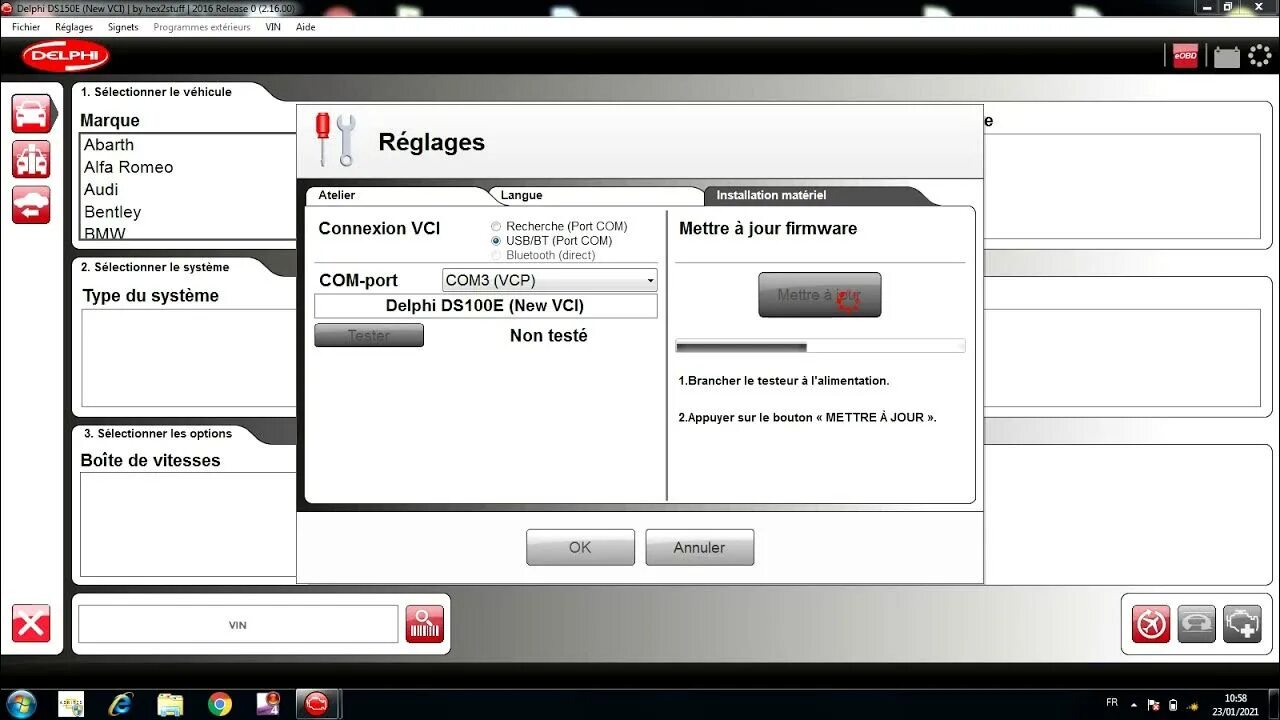Click the OK button in Réglages
Screen dimensions: 1280x720
(580, 547)
